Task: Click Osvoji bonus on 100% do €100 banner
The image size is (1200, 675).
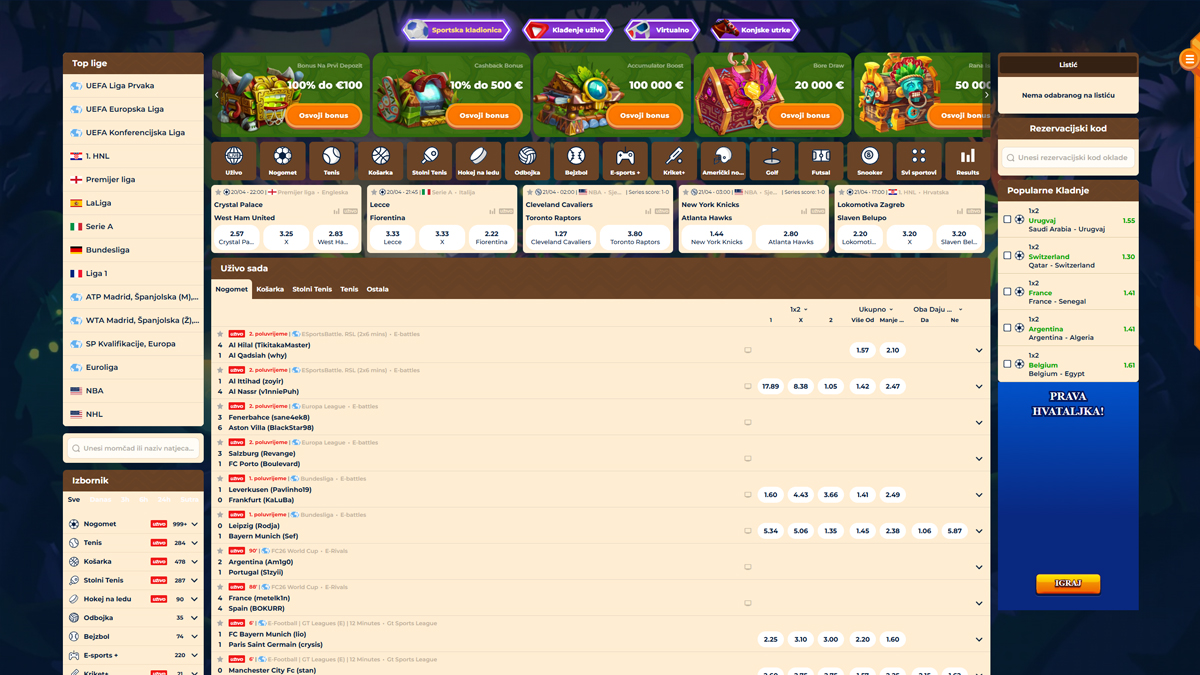Action: click(323, 115)
